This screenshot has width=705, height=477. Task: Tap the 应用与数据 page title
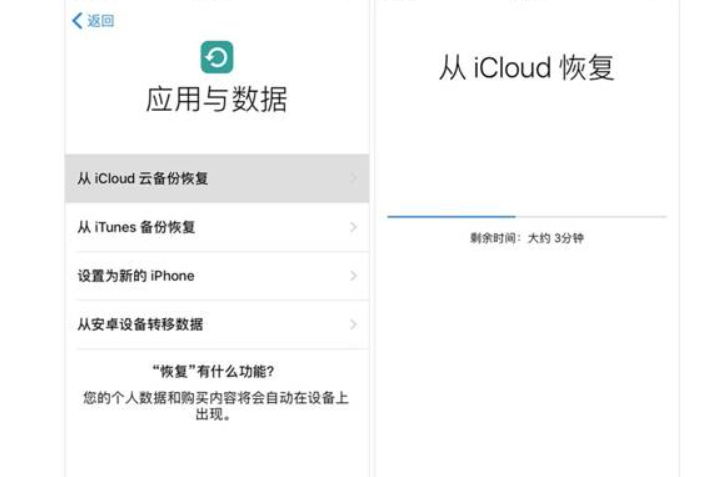pos(216,99)
